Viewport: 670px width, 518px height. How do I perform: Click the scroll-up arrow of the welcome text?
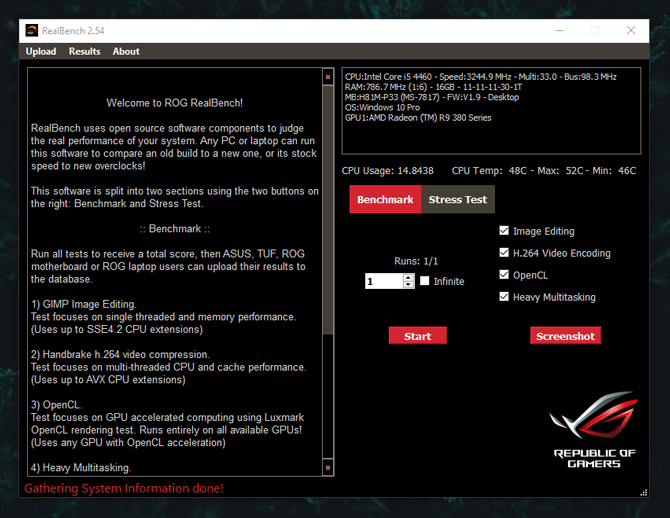point(327,76)
